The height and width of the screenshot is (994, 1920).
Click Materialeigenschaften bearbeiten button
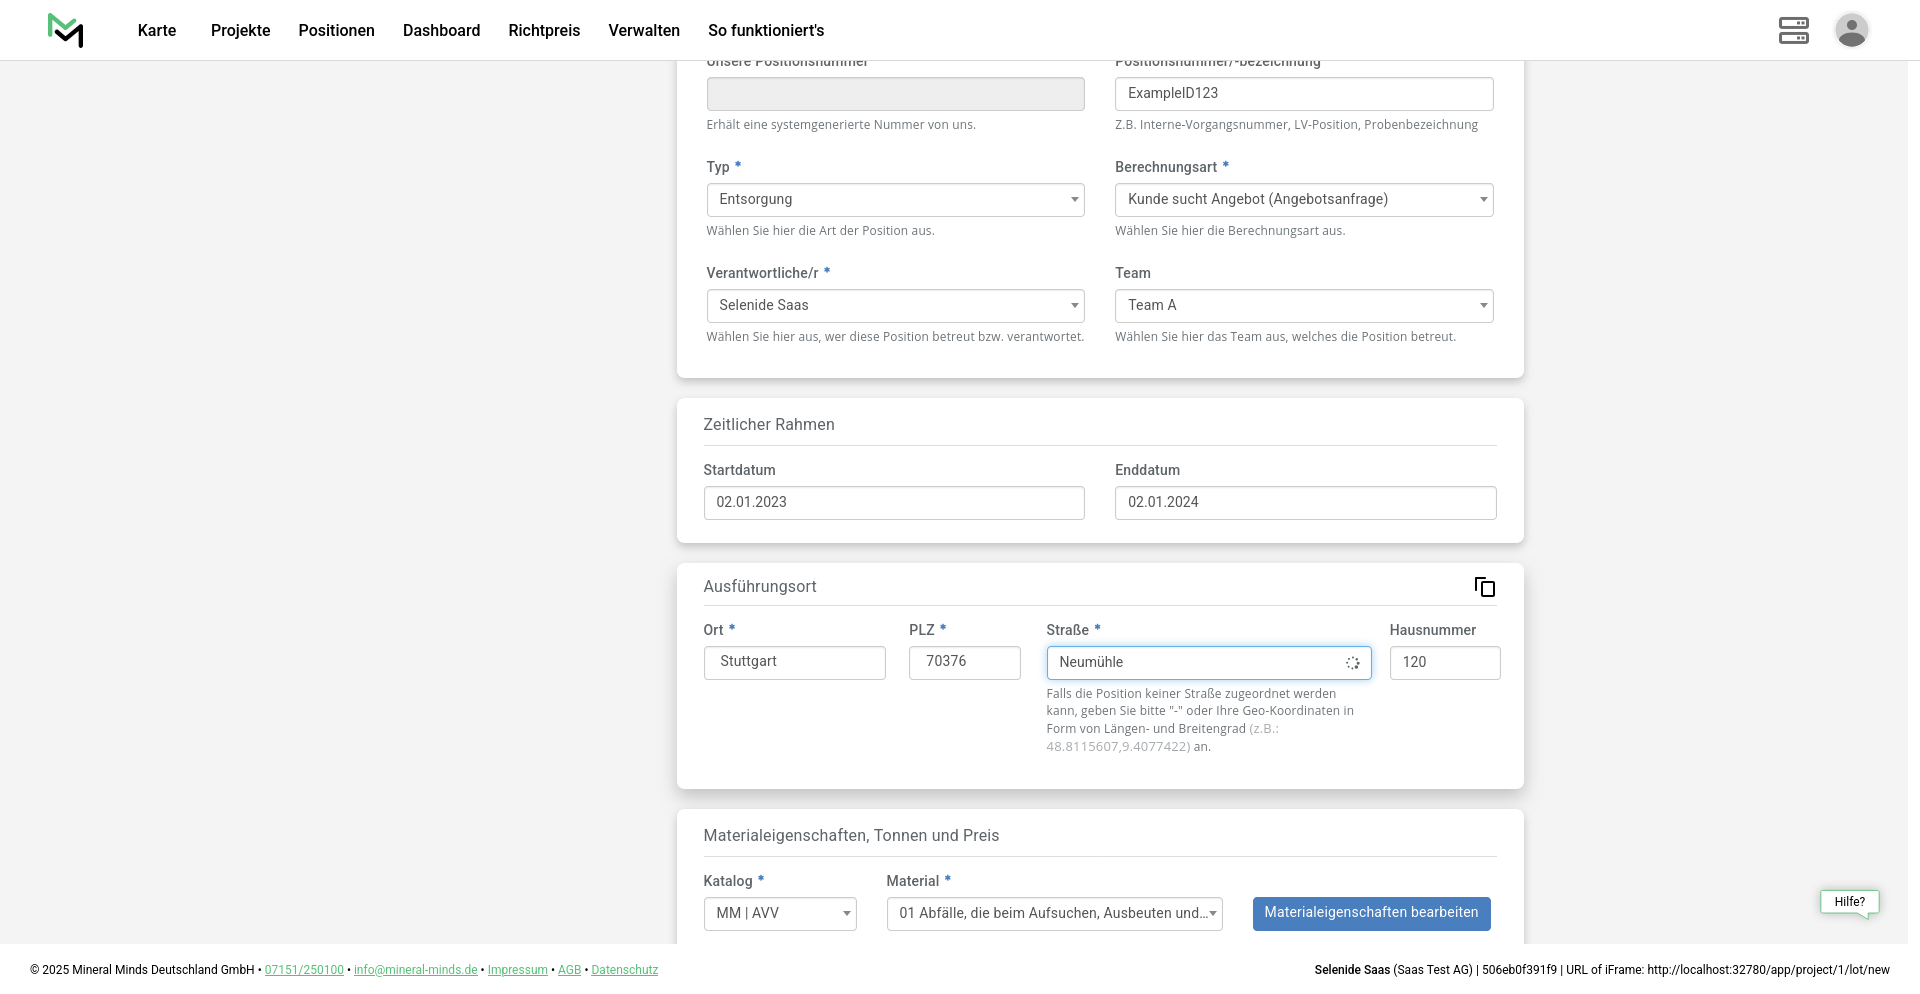[1371, 913]
